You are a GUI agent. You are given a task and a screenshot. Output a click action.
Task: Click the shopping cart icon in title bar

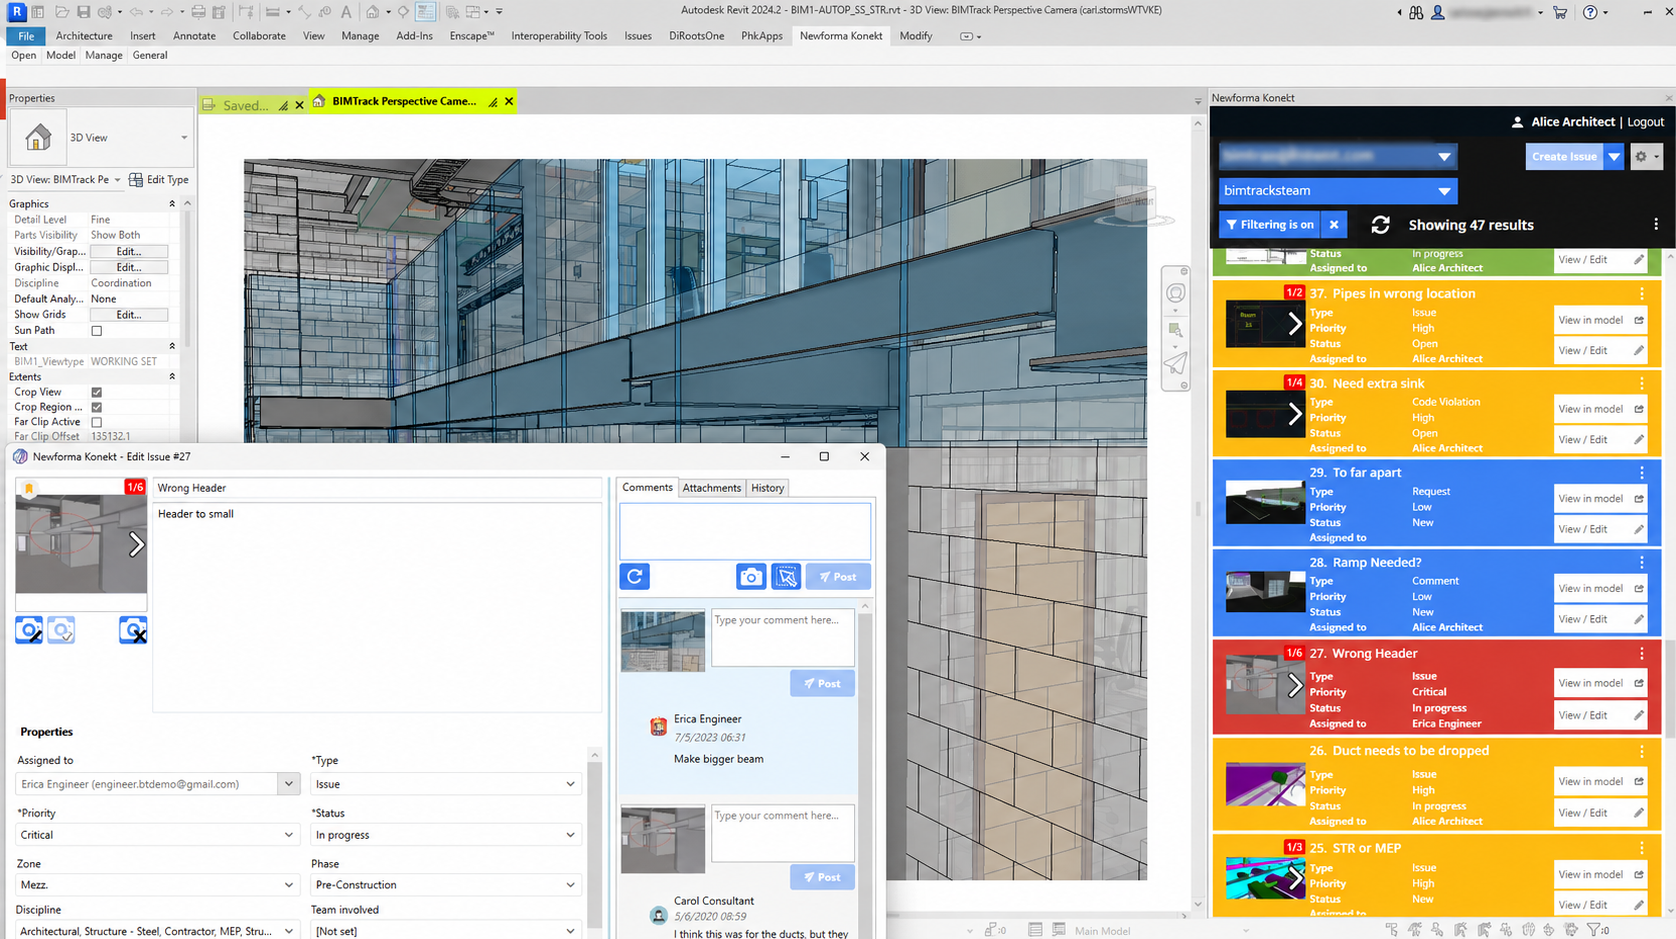1560,12
